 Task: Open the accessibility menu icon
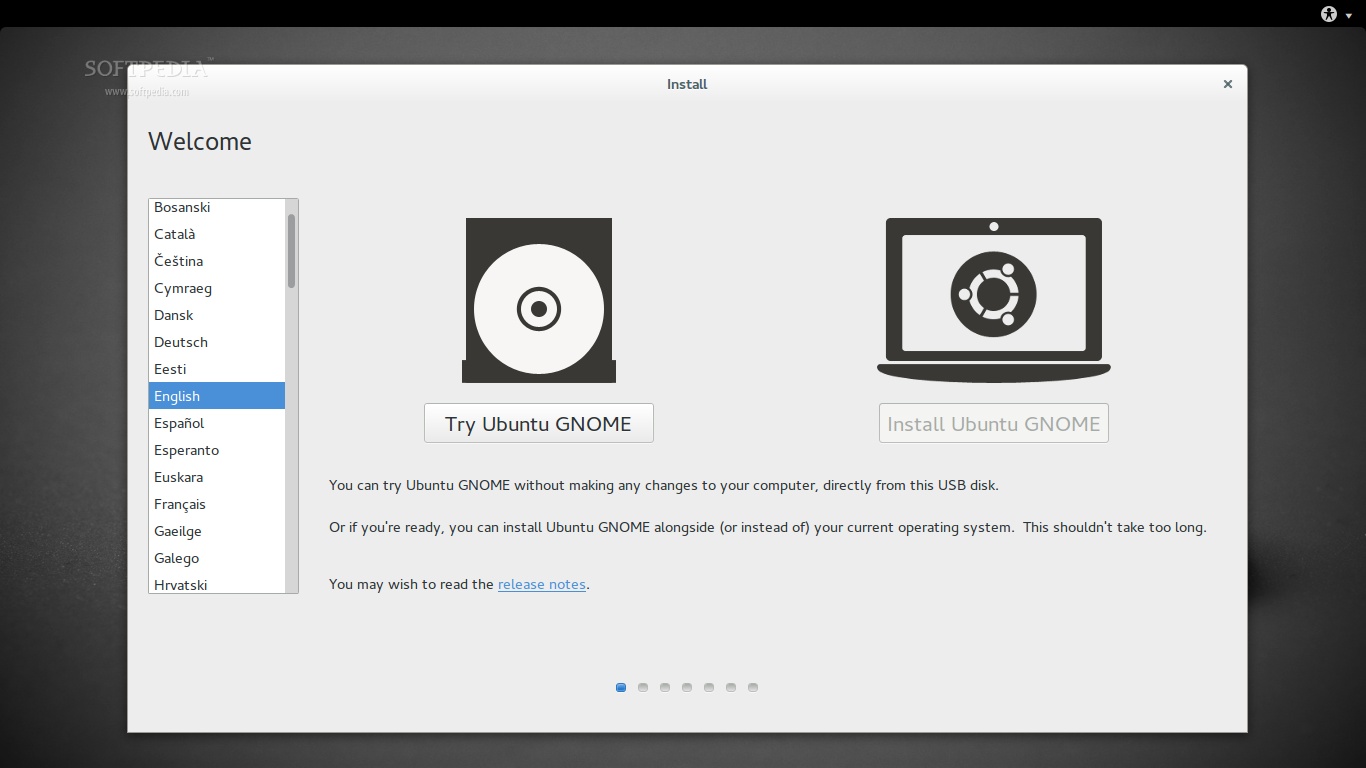[1328, 14]
